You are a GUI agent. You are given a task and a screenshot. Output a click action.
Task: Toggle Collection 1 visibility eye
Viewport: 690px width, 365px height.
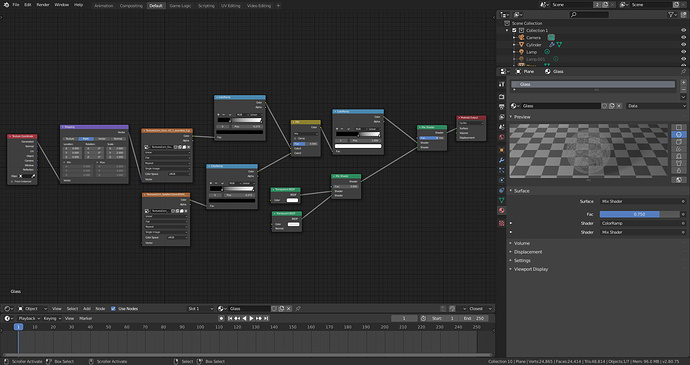pos(683,30)
